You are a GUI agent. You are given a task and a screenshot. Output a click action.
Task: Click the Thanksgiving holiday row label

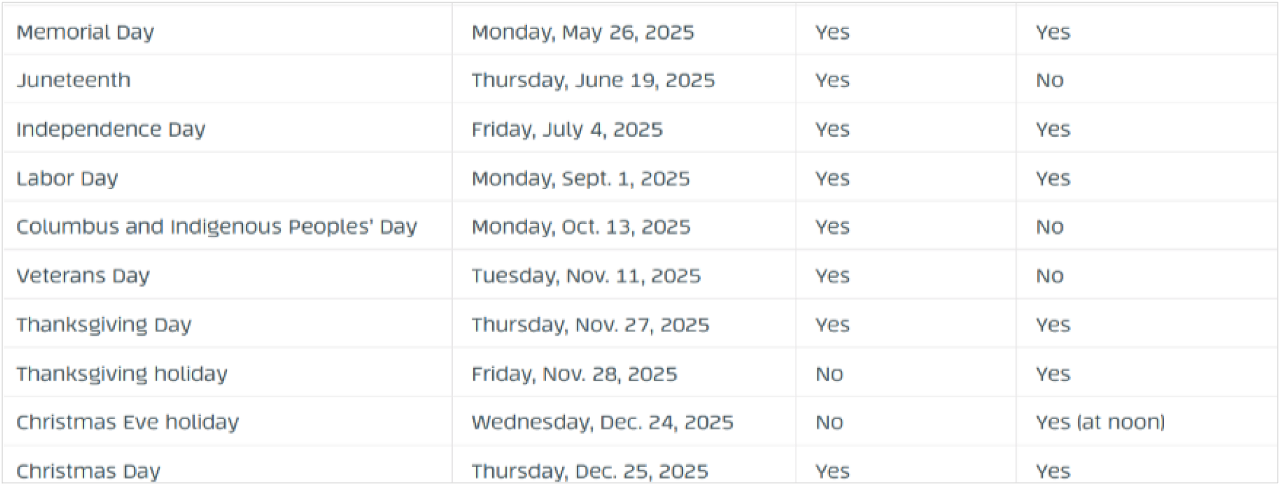[122, 374]
